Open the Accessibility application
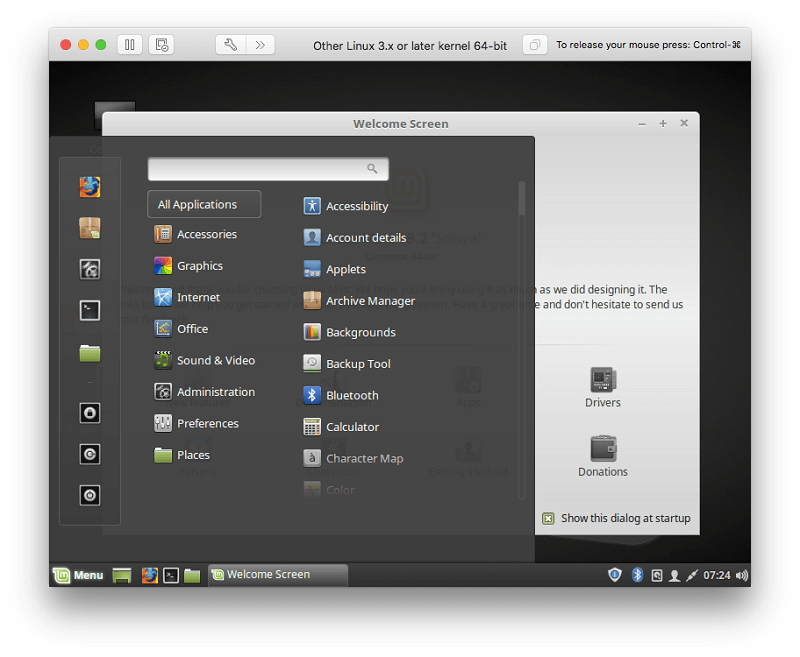This screenshot has width=800, height=657. [x=346, y=206]
